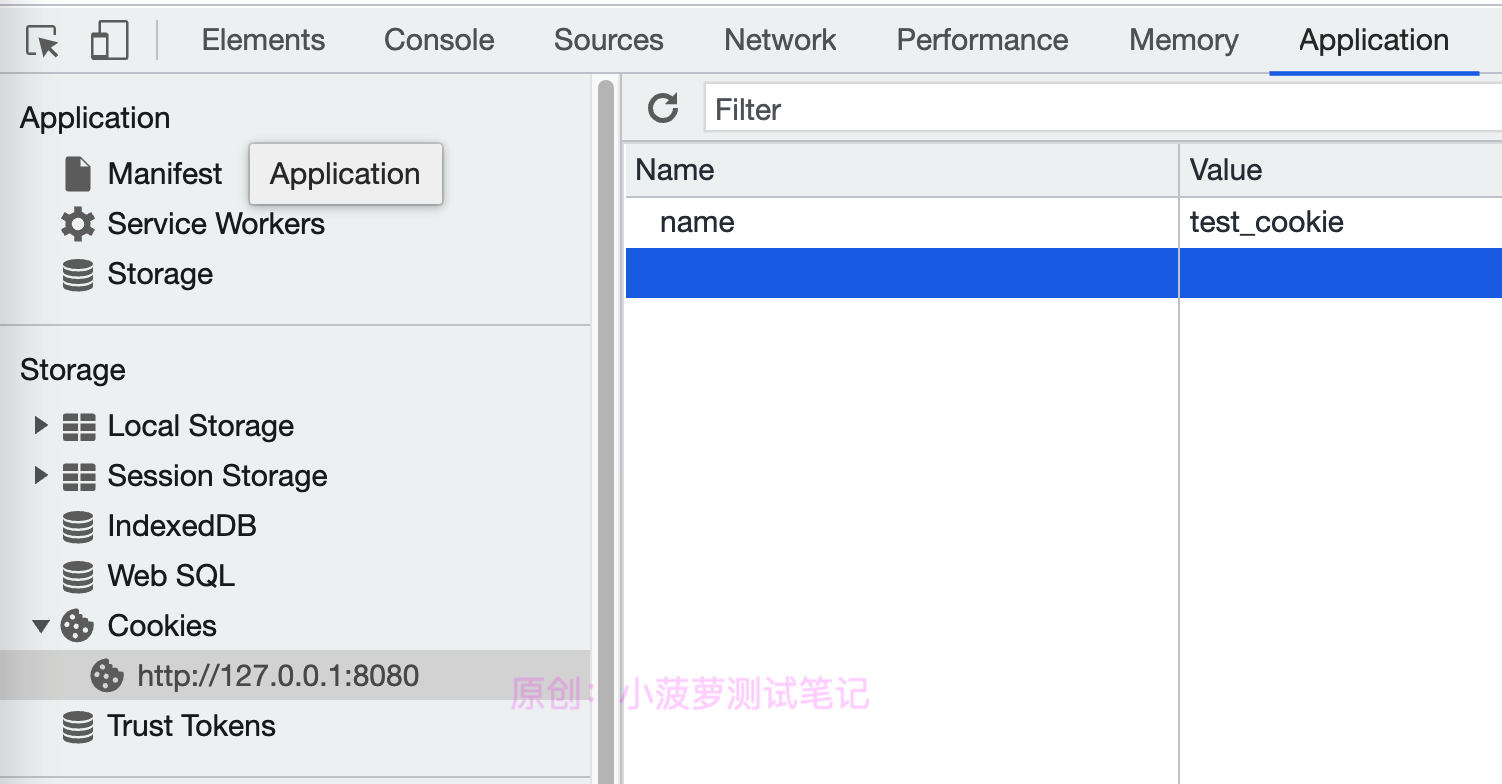Collapse the Cookies tree section
Viewport: 1502px width, 784px height.
click(x=40, y=625)
